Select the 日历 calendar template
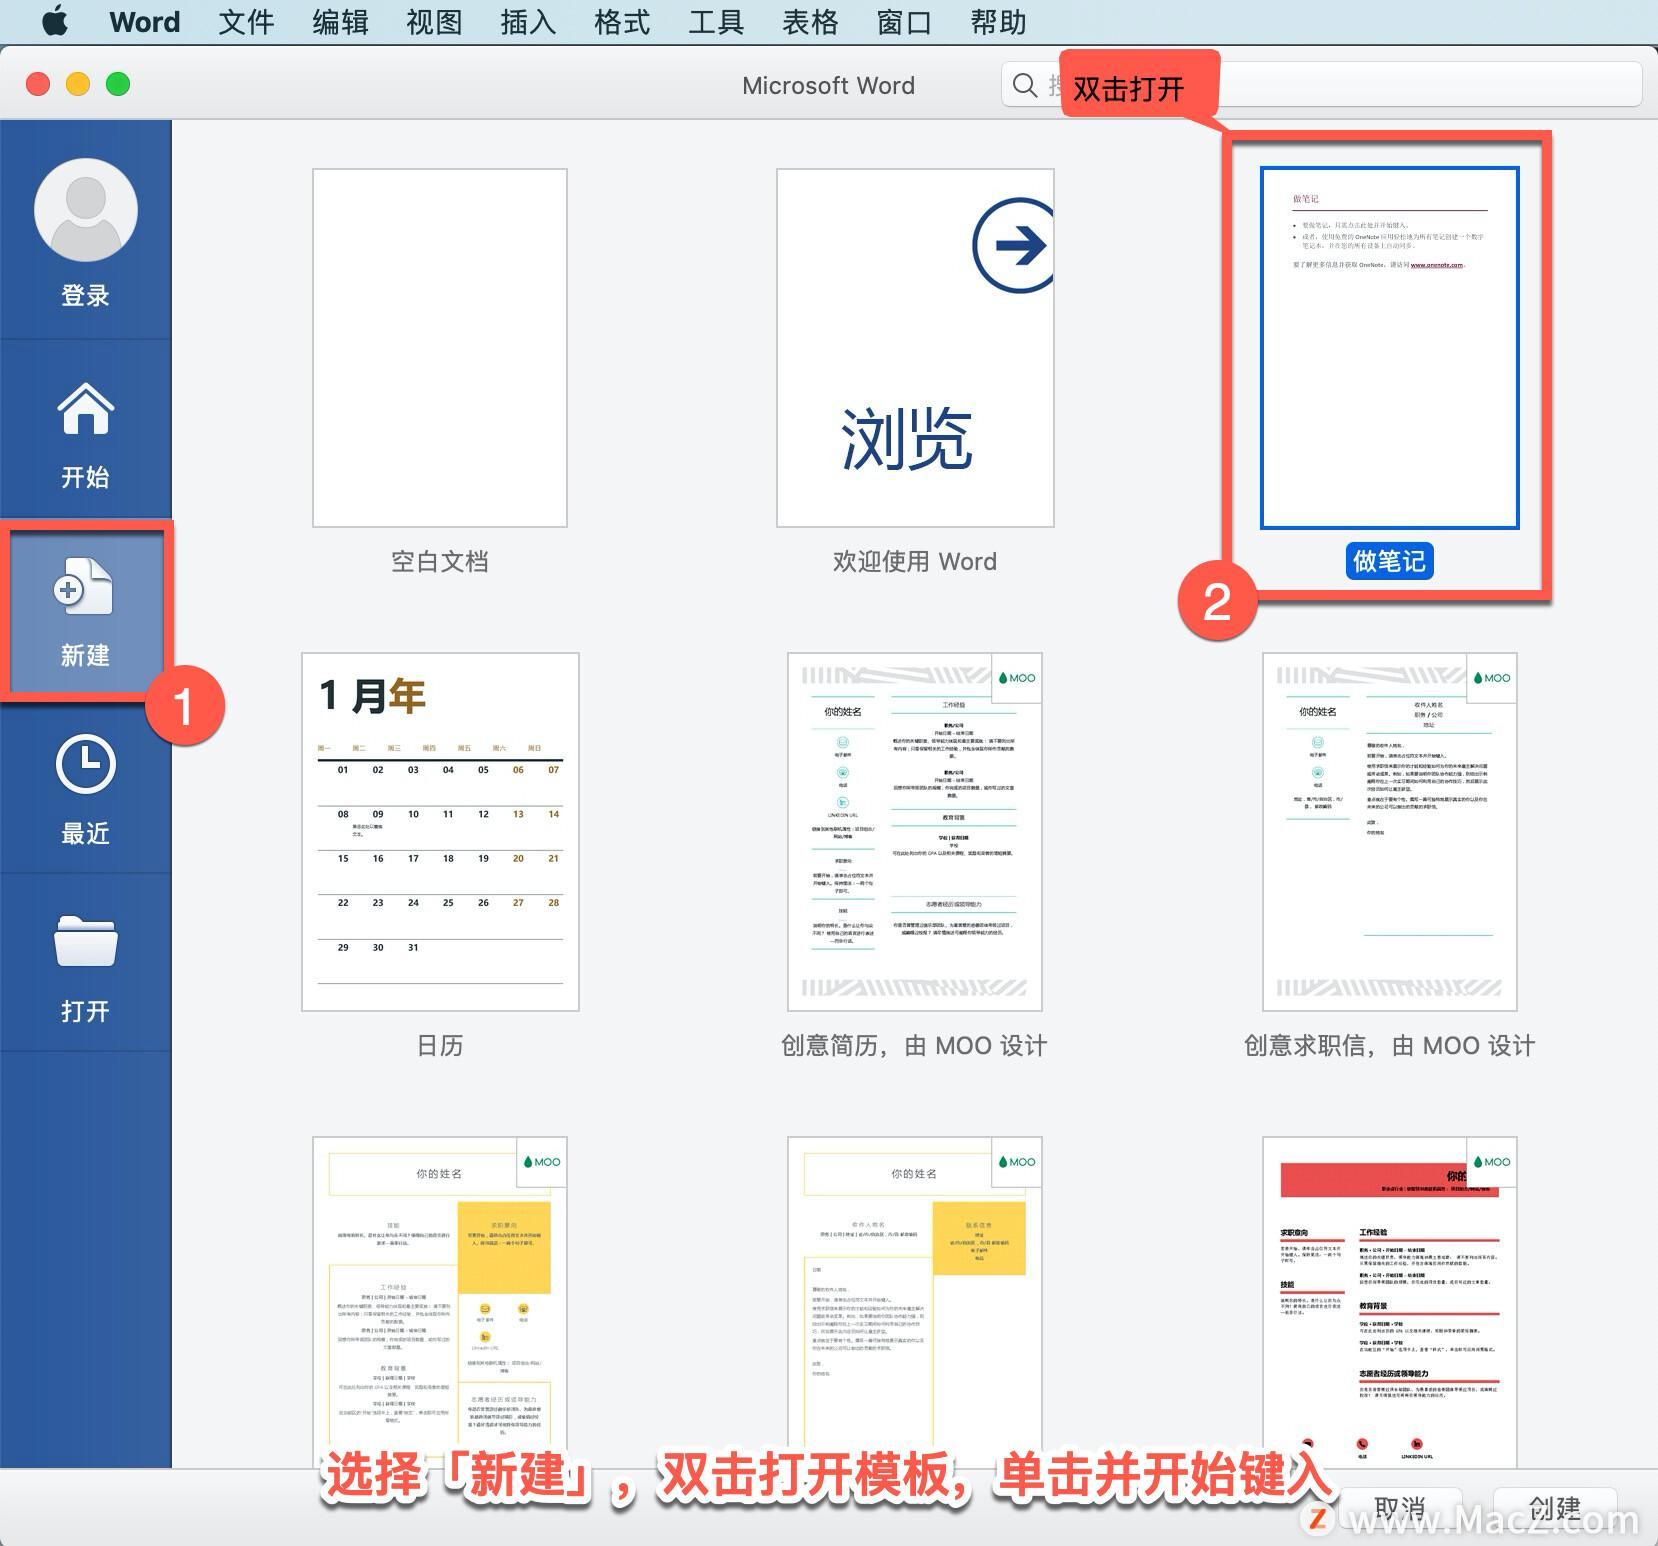 coord(440,832)
